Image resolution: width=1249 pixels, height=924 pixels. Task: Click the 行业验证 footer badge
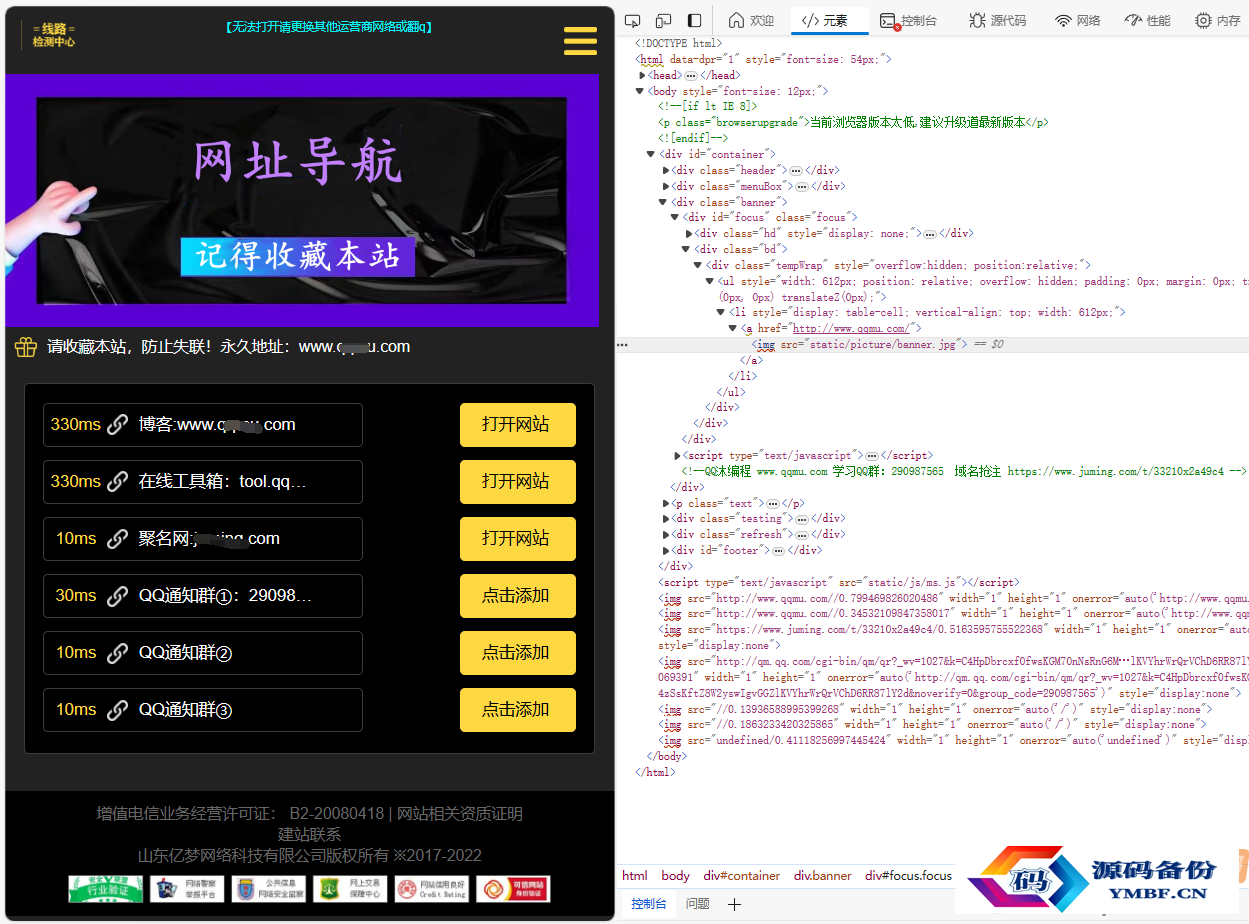pos(105,889)
